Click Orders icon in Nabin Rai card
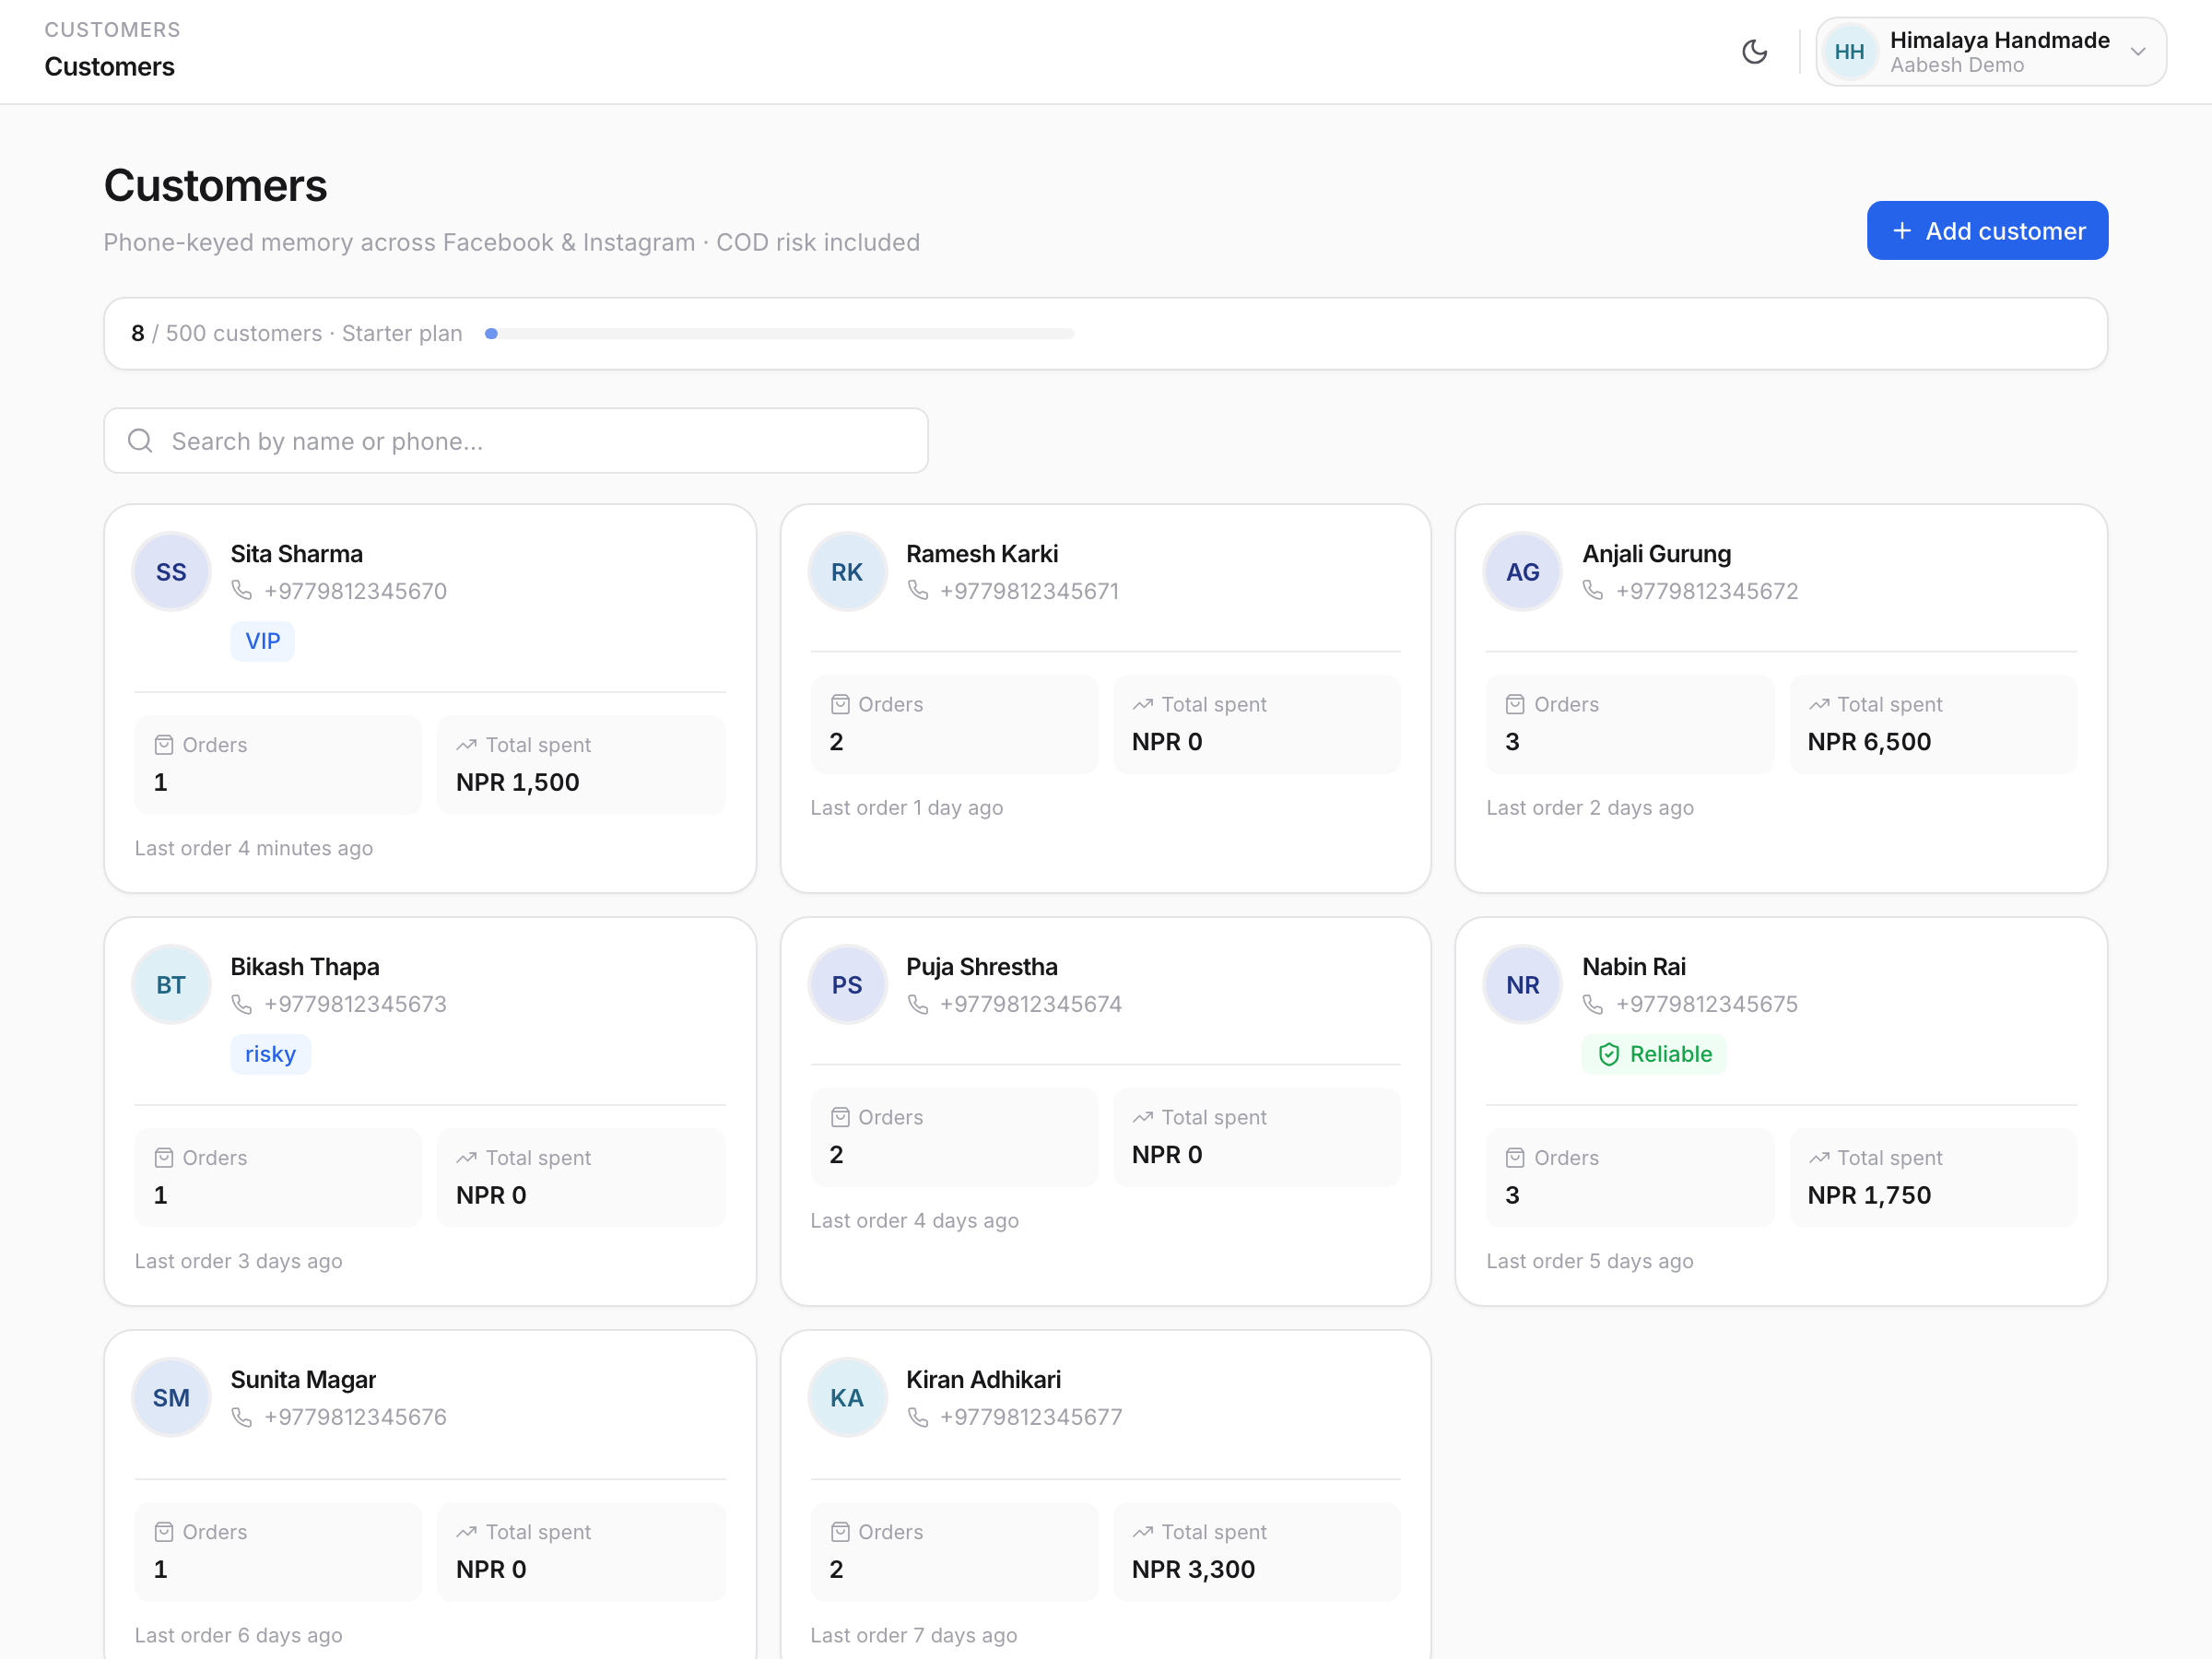Image resolution: width=2212 pixels, height=1659 pixels. [1515, 1158]
